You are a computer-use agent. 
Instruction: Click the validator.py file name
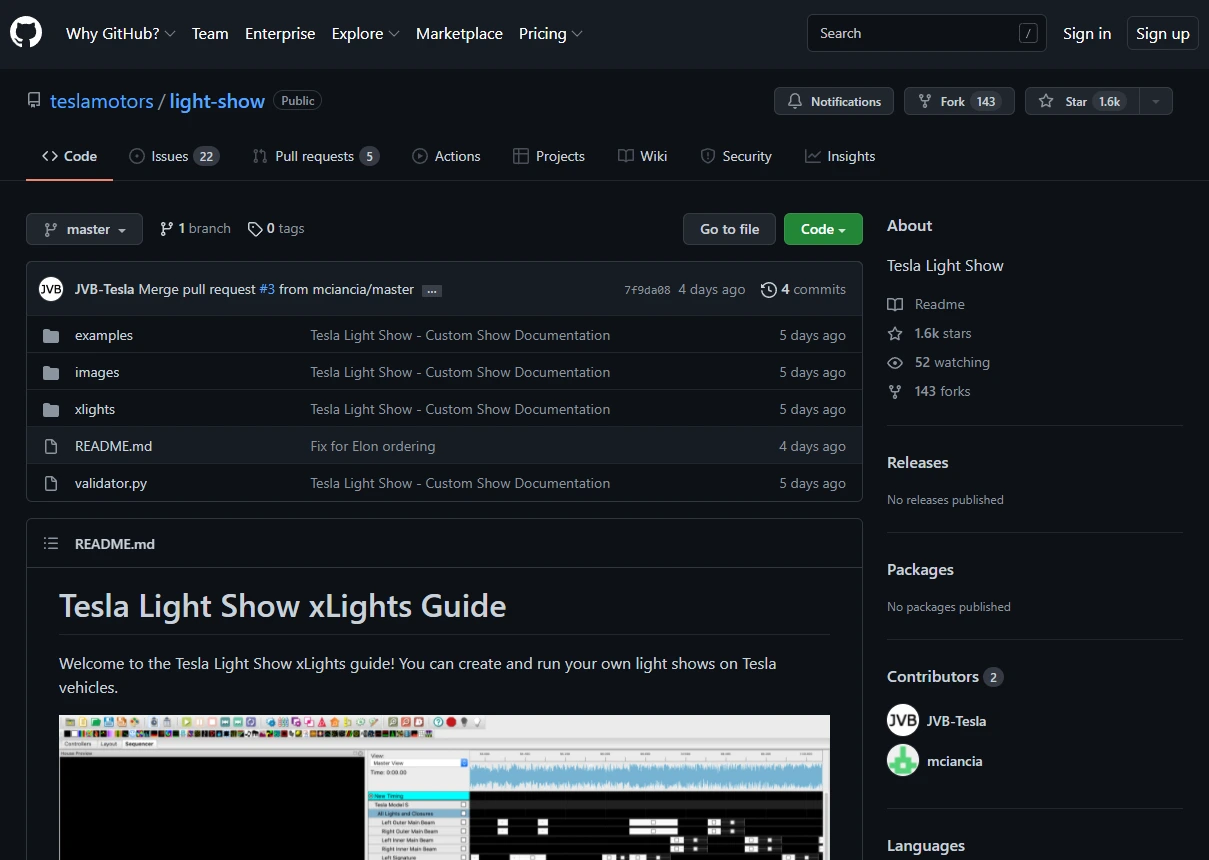click(111, 483)
